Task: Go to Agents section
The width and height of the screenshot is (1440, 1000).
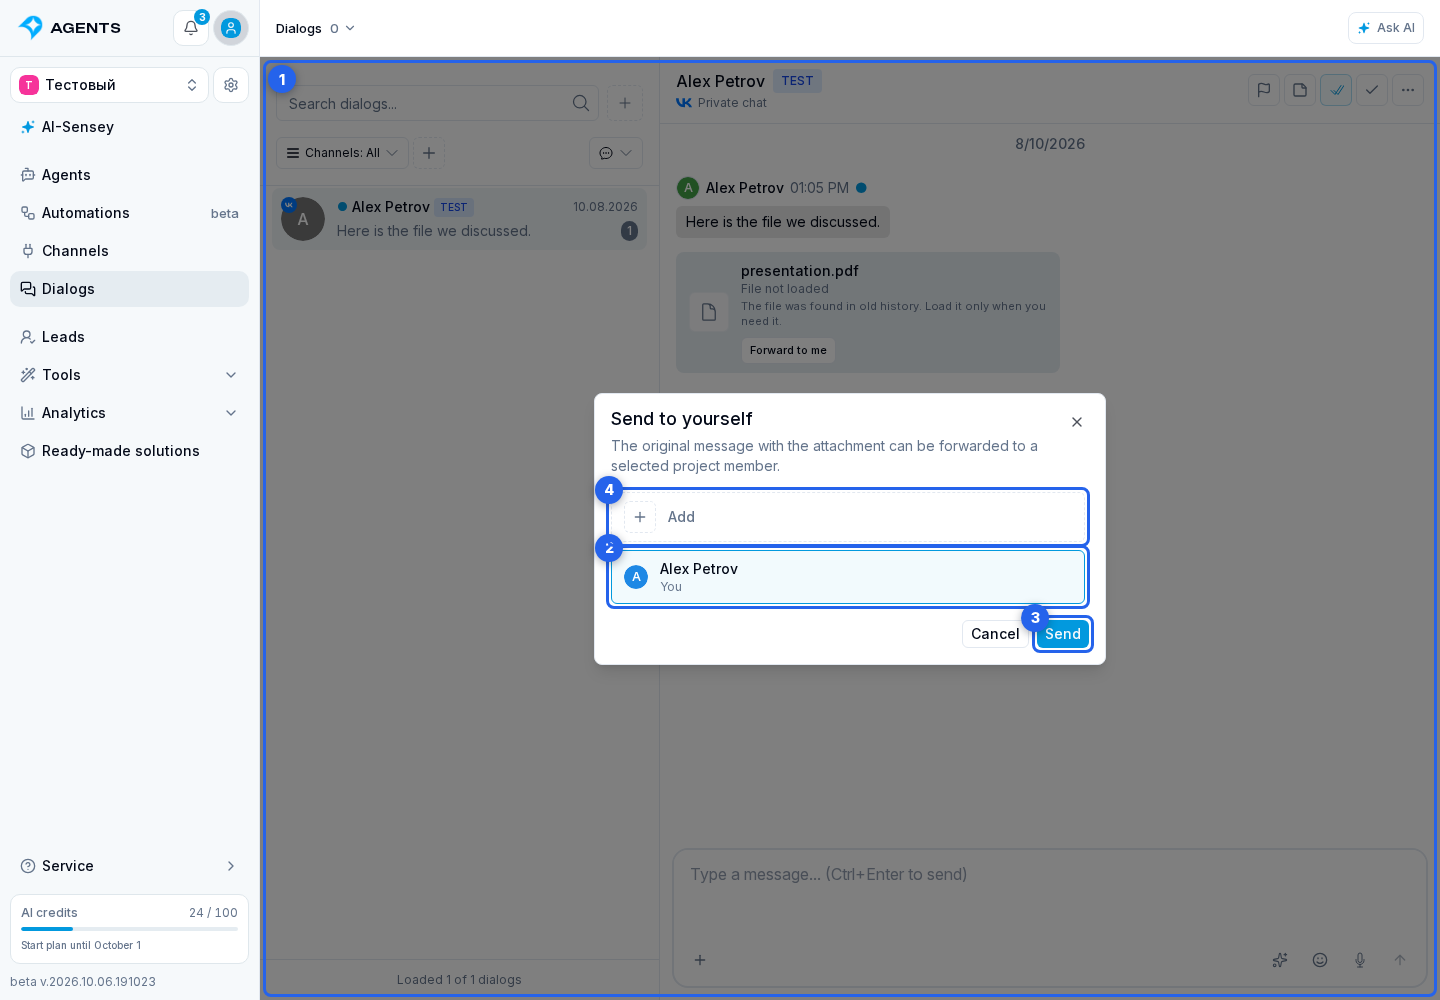Action: pyautogui.click(x=129, y=175)
